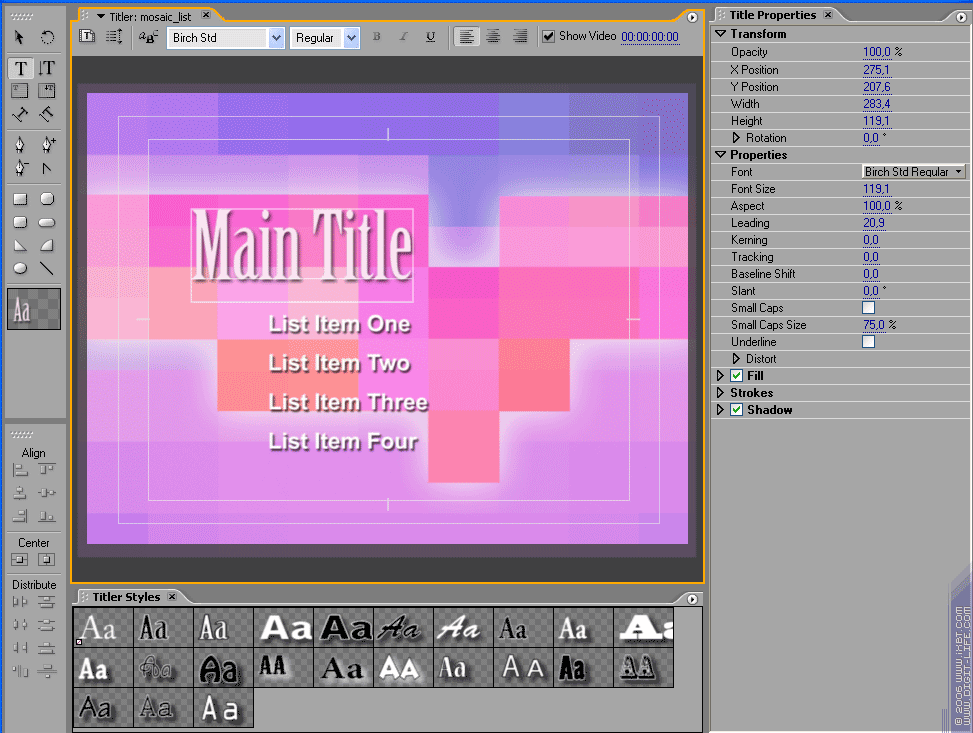Select the Clipped Corner Rectangle tool

coord(47,199)
